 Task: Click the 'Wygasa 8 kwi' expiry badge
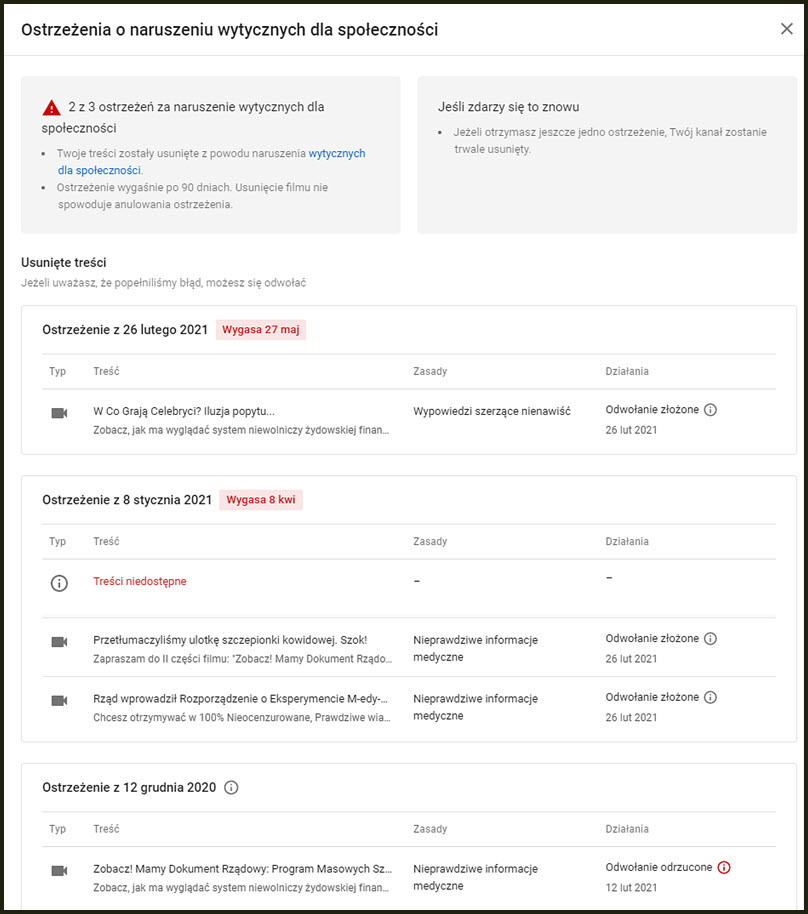[x=260, y=500]
